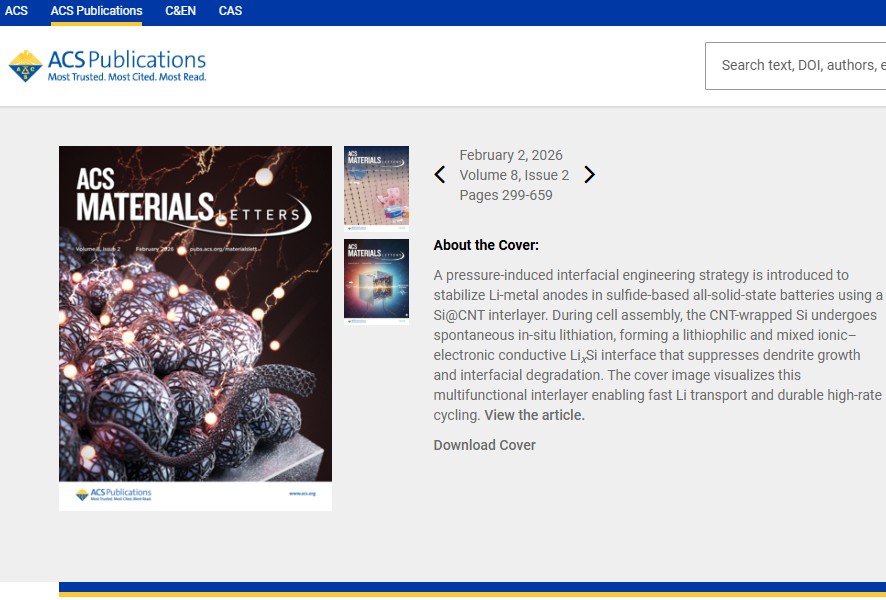Select the first small cover thumbnail

tap(376, 188)
